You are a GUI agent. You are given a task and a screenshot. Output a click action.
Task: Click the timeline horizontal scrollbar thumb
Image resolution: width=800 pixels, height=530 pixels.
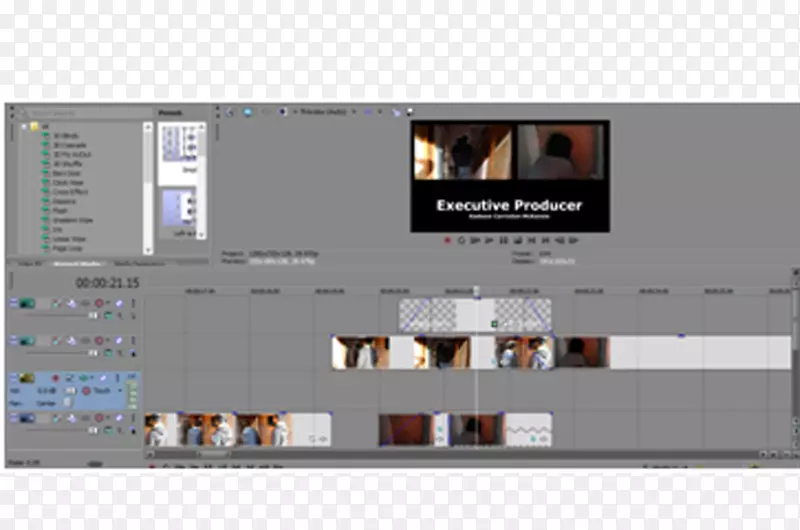[x=214, y=453]
